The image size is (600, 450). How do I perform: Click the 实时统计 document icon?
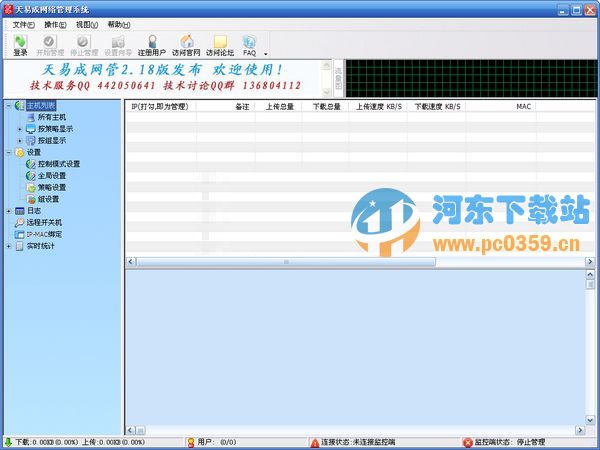(20, 246)
